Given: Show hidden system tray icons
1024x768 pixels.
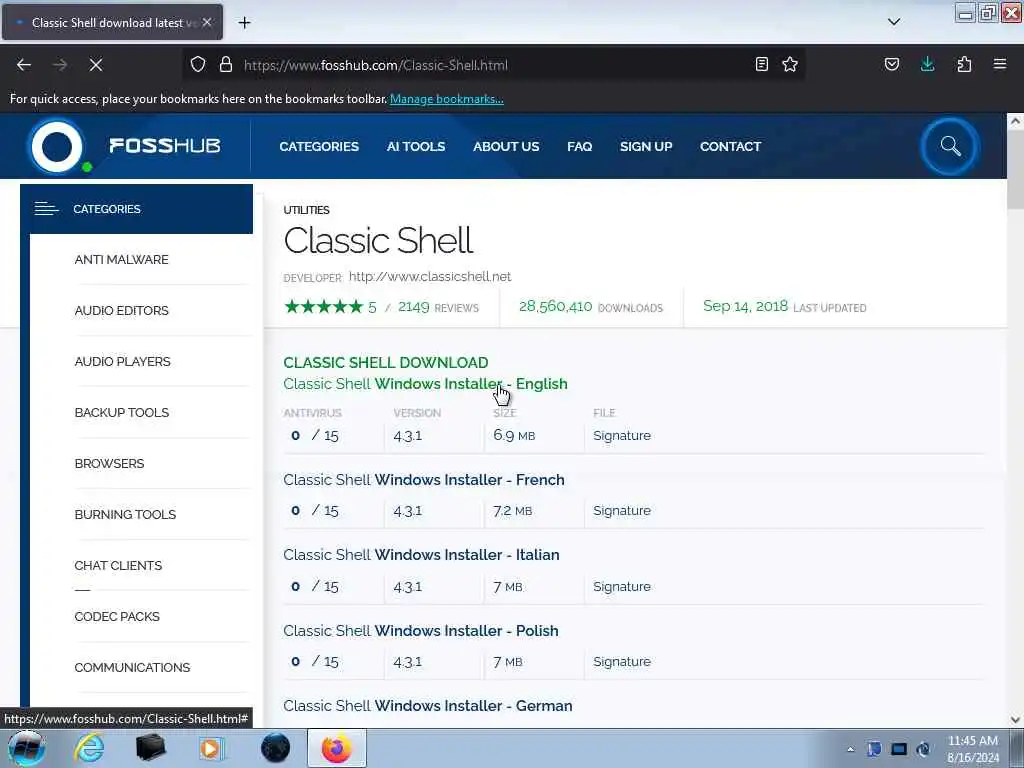Looking at the screenshot, I should [850, 749].
